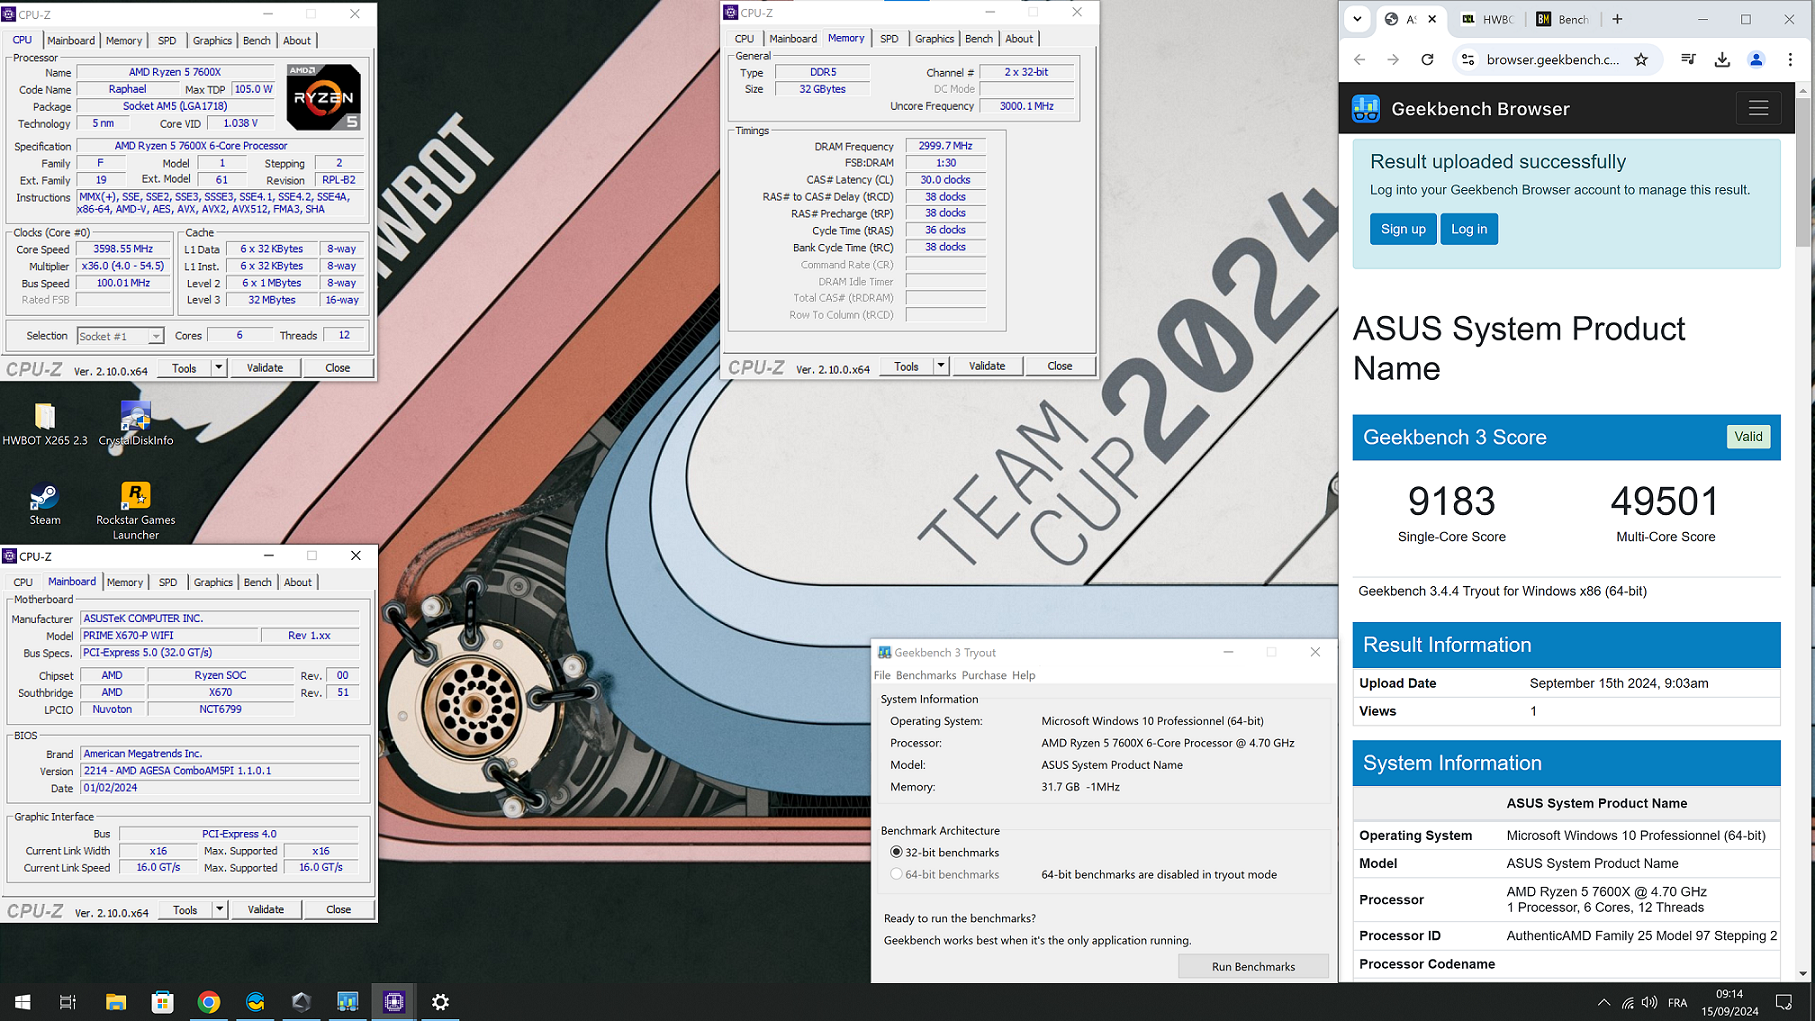Image resolution: width=1815 pixels, height=1021 pixels.
Task: Click Multi-Core Score 49501
Action: [1665, 501]
